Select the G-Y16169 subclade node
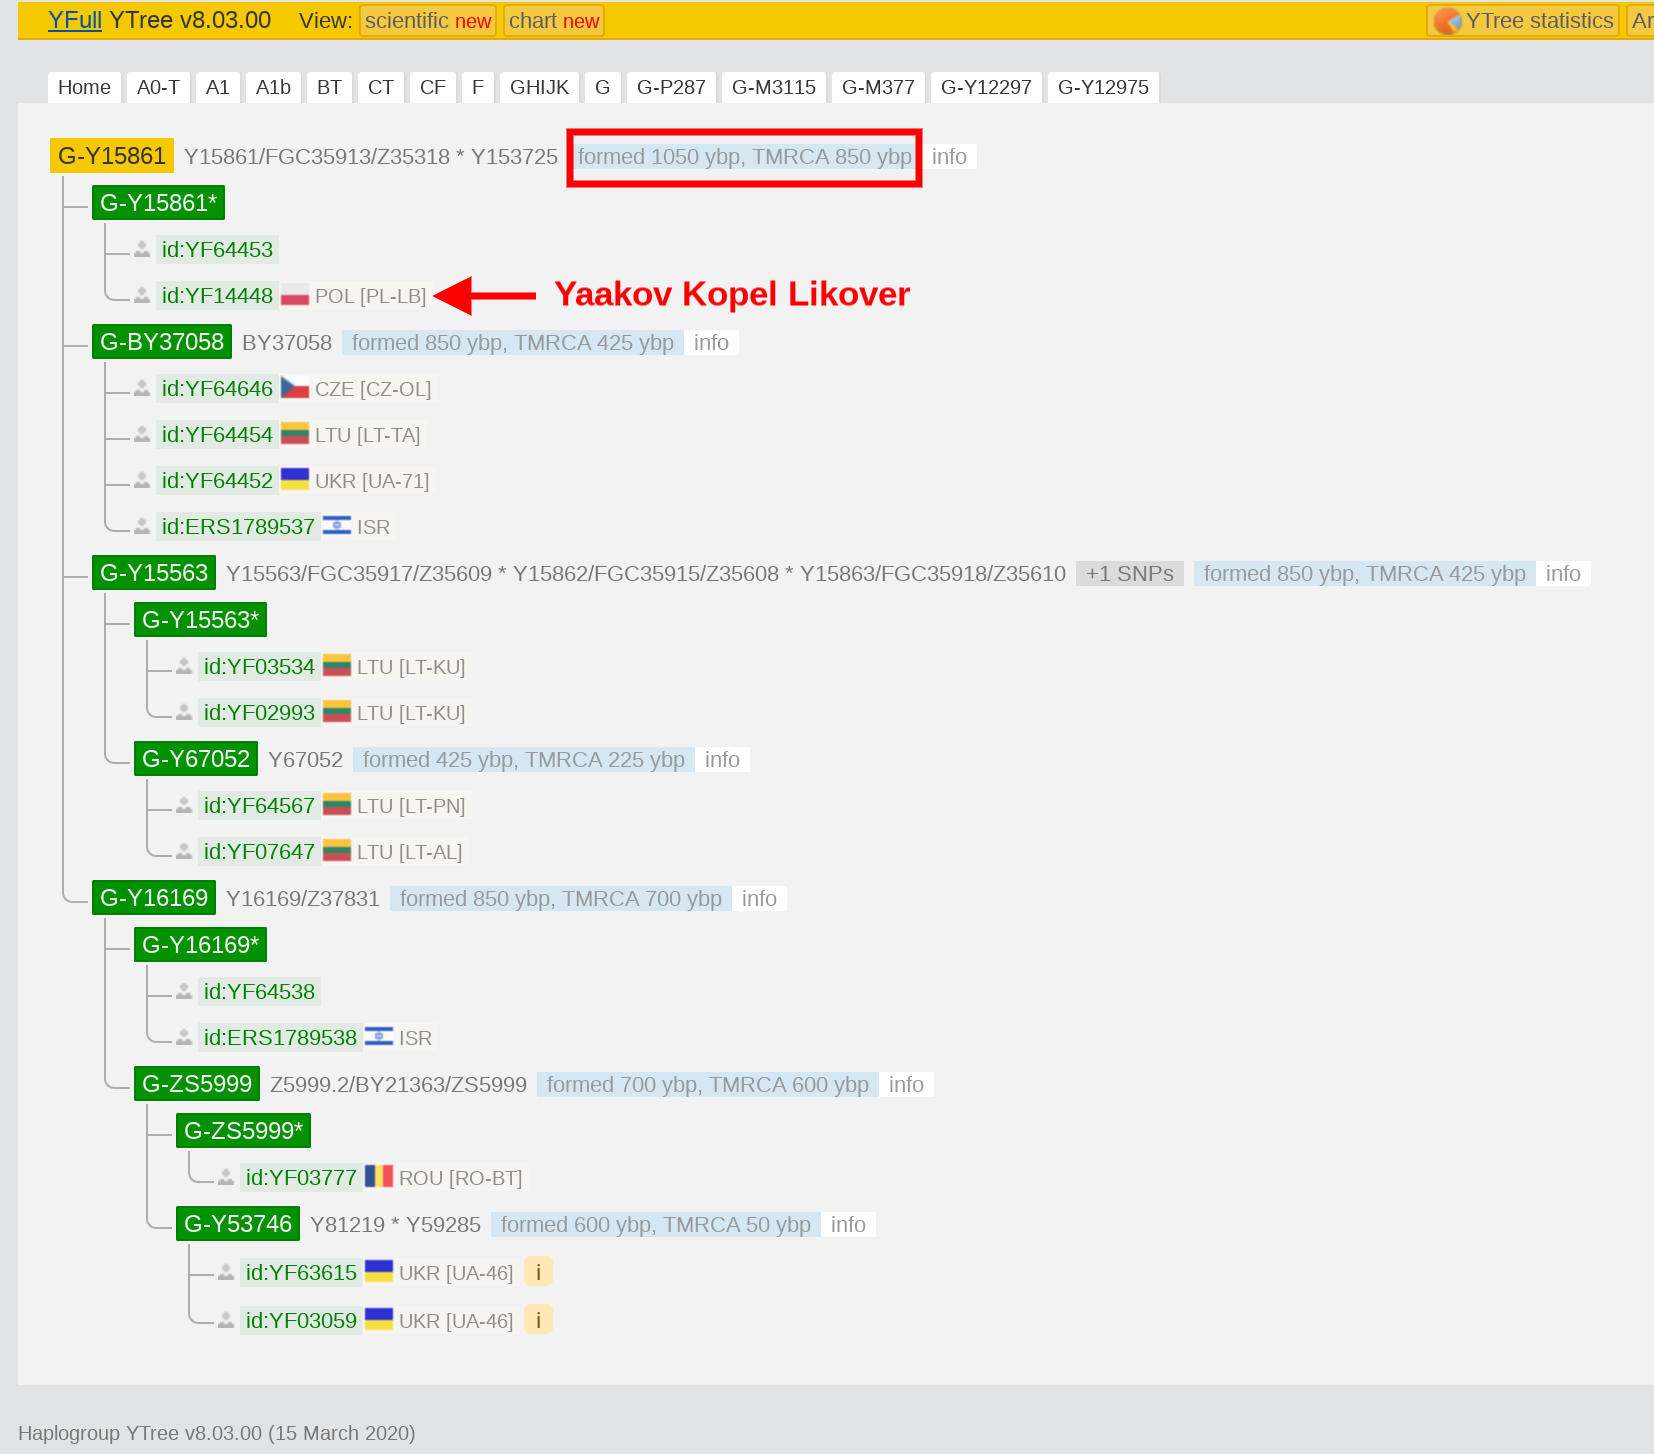The height and width of the screenshot is (1454, 1654). (154, 898)
